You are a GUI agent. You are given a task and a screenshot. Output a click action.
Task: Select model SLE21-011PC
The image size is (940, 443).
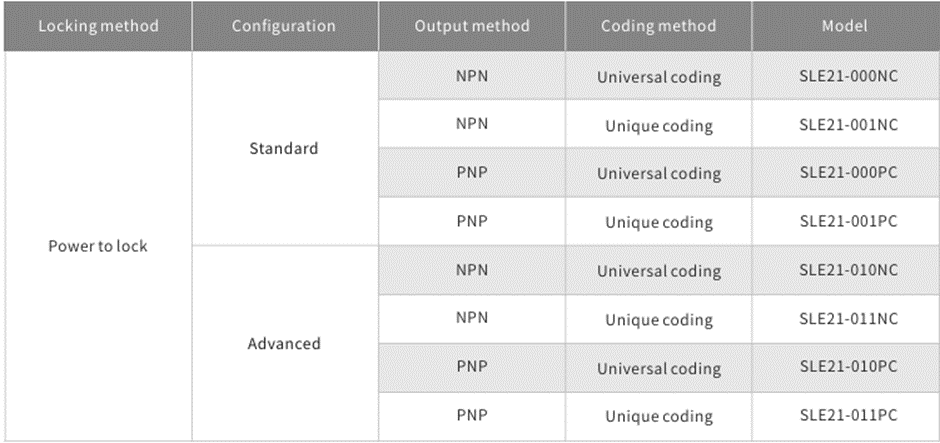[848, 415]
